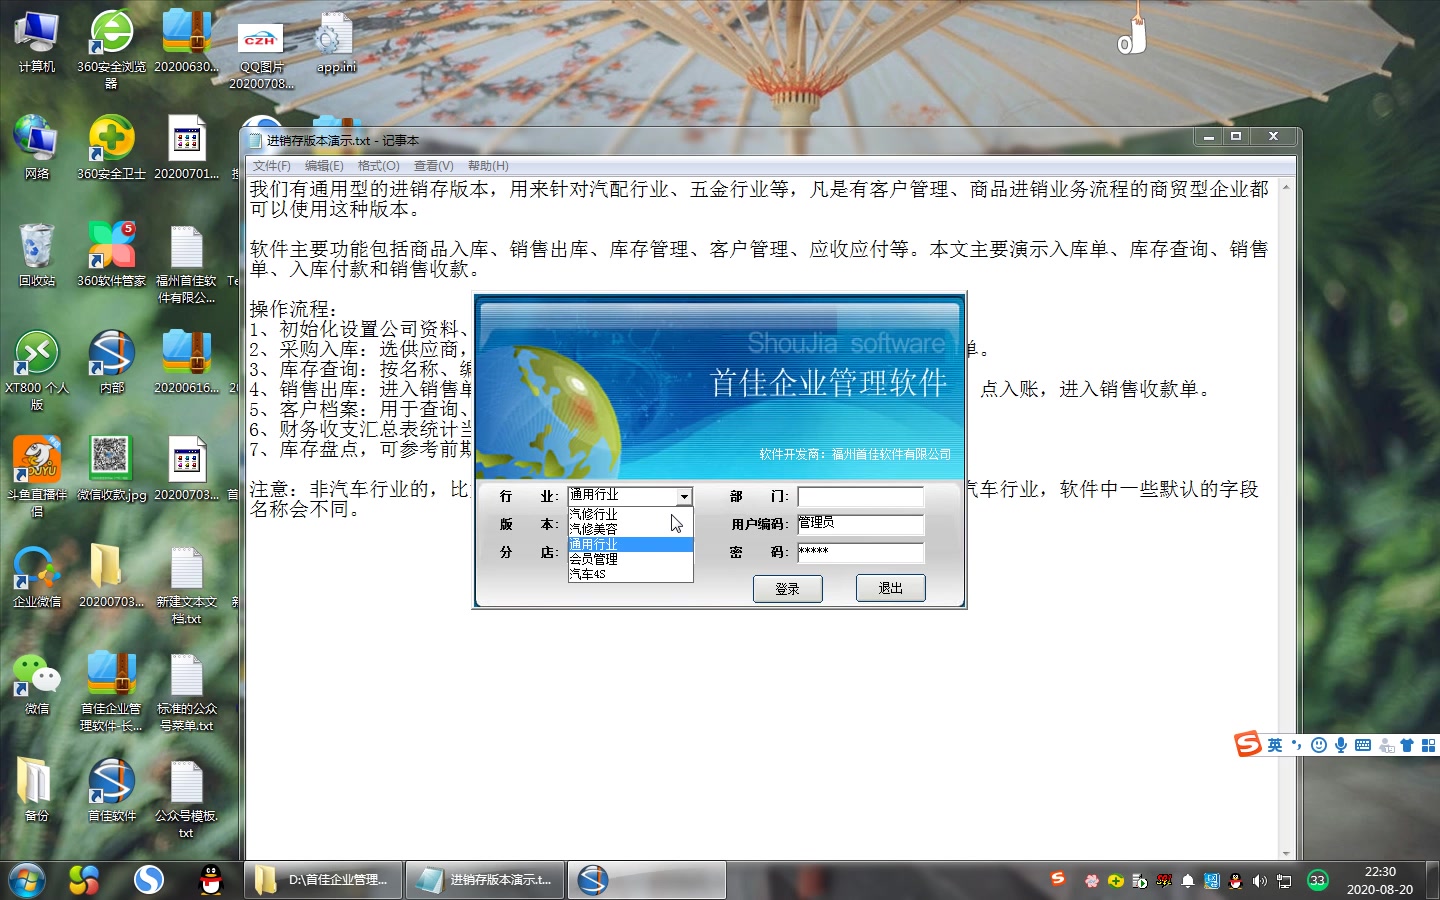Click the show desktop strip on the taskbar
Viewport: 1440px width, 900px height.
pyautogui.click(x=1432, y=880)
